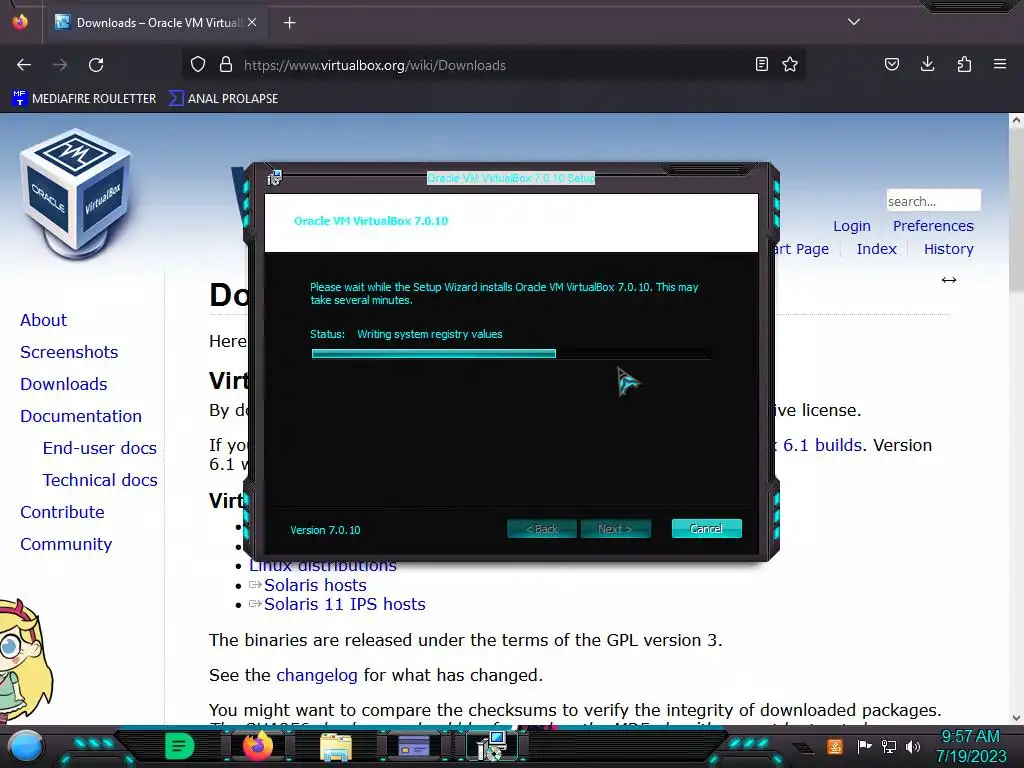Click the browser forward arrow
The height and width of the screenshot is (768, 1024).
coord(60,65)
